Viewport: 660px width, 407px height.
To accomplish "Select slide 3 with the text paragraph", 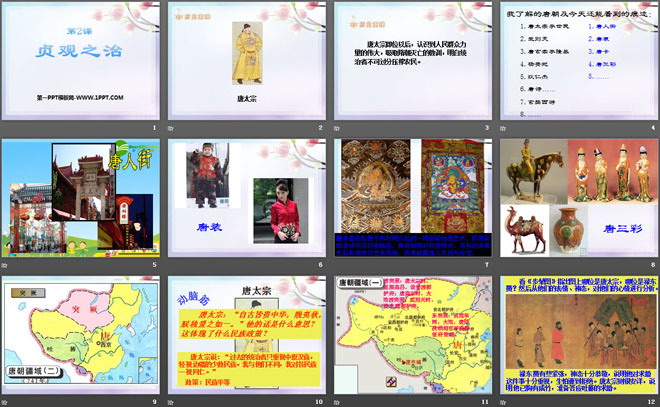I will (x=413, y=61).
